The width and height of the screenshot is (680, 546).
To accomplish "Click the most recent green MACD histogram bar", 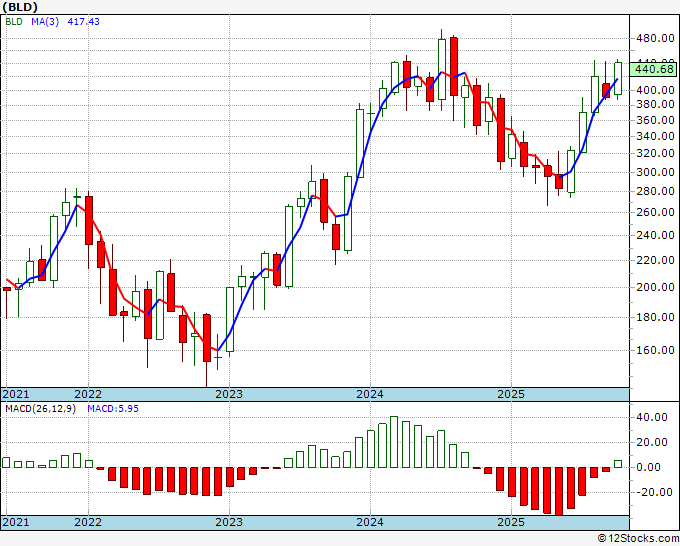I will [x=618, y=464].
